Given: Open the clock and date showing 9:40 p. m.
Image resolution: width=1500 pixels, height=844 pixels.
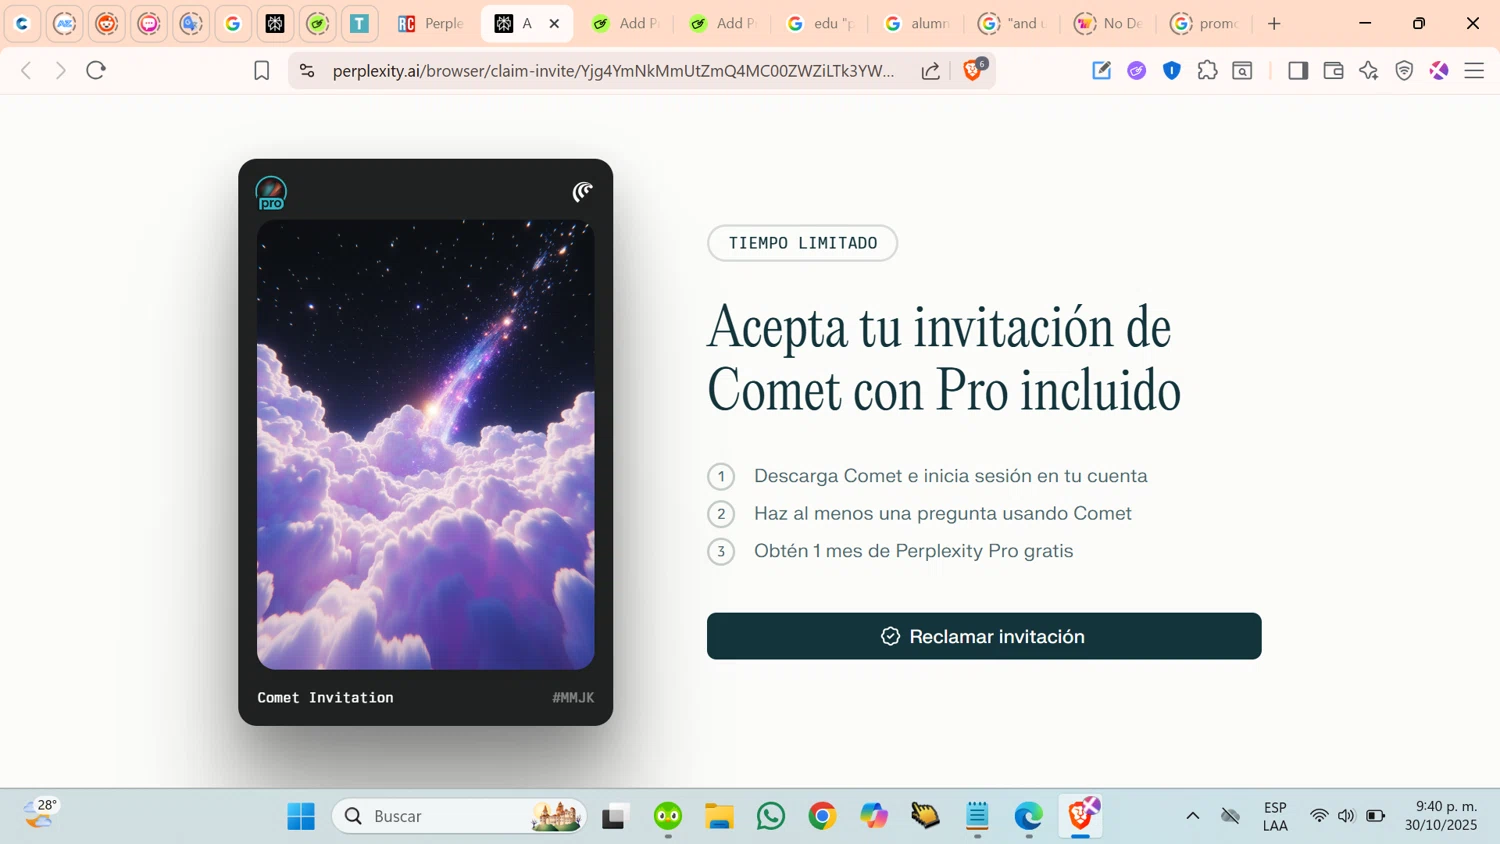Looking at the screenshot, I should pyautogui.click(x=1441, y=816).
